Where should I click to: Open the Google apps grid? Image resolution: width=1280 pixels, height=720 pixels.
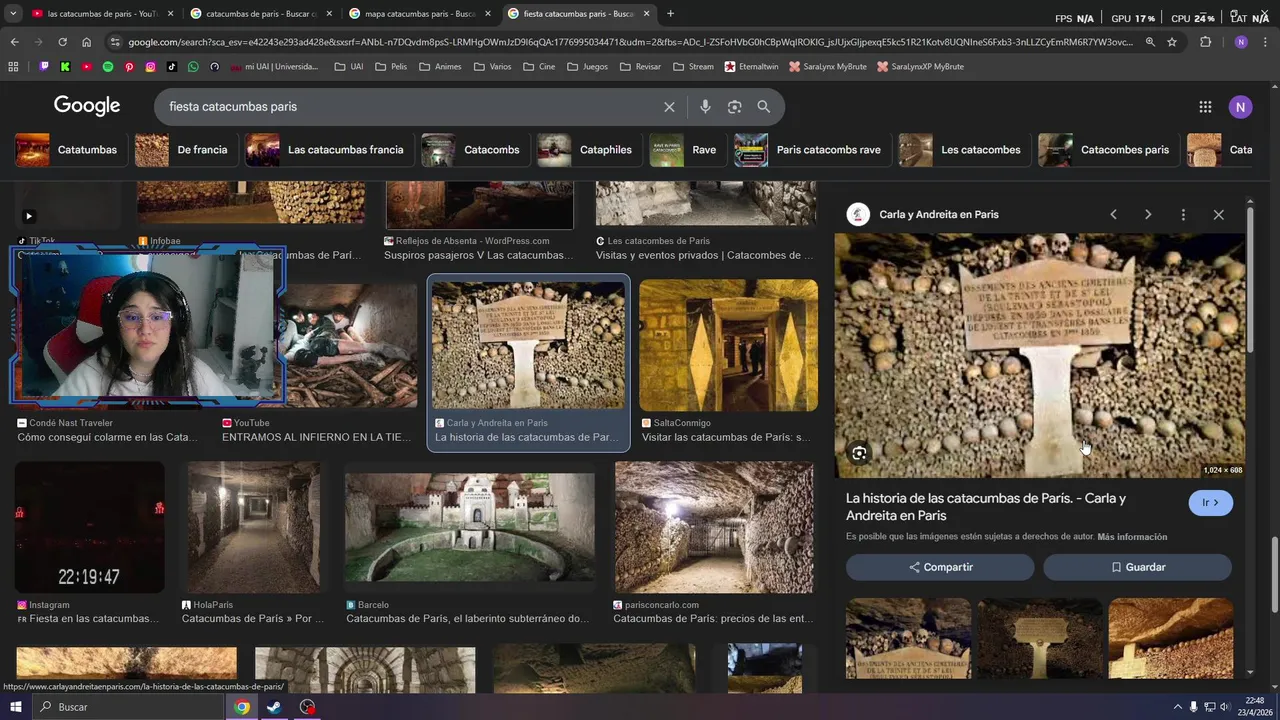pyautogui.click(x=1205, y=107)
